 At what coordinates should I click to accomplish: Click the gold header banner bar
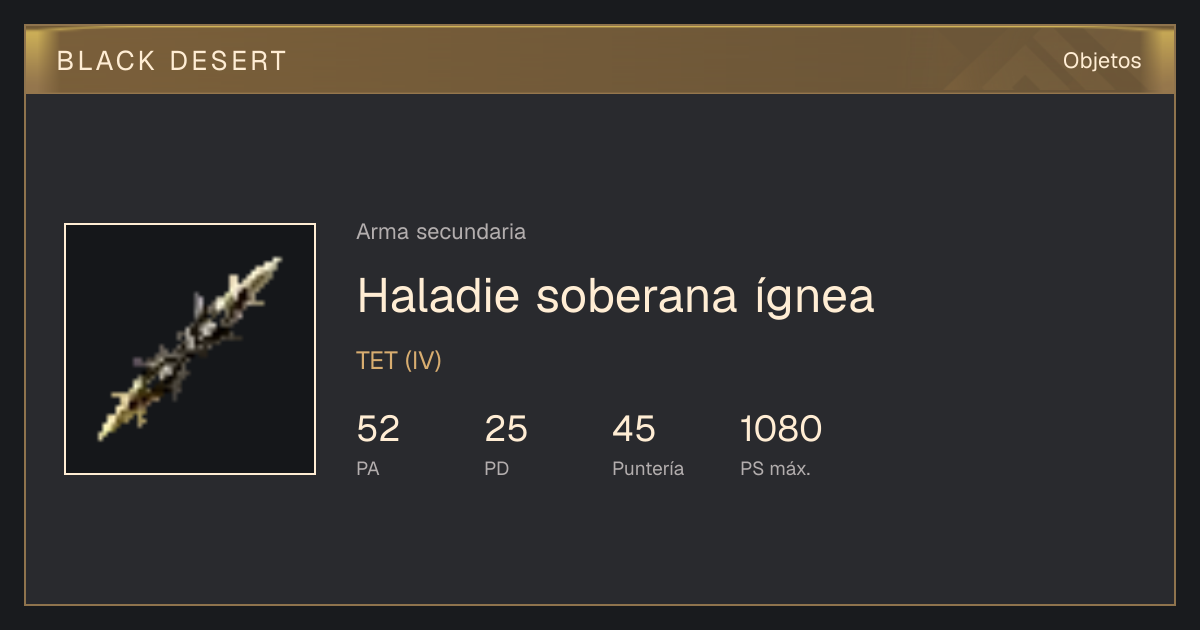pos(600,60)
